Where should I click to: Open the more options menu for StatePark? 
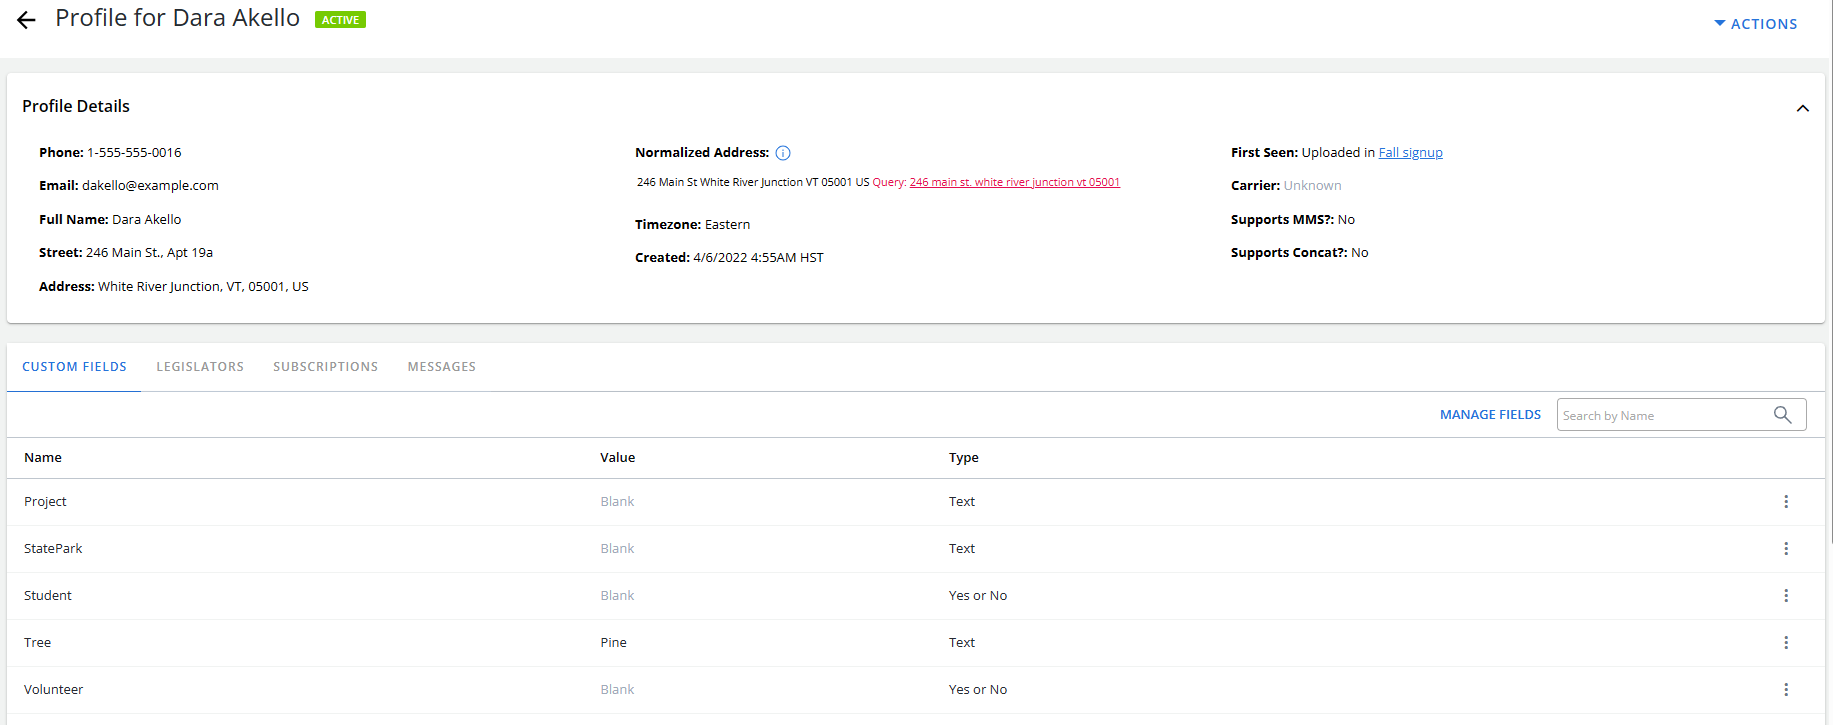pyautogui.click(x=1786, y=549)
